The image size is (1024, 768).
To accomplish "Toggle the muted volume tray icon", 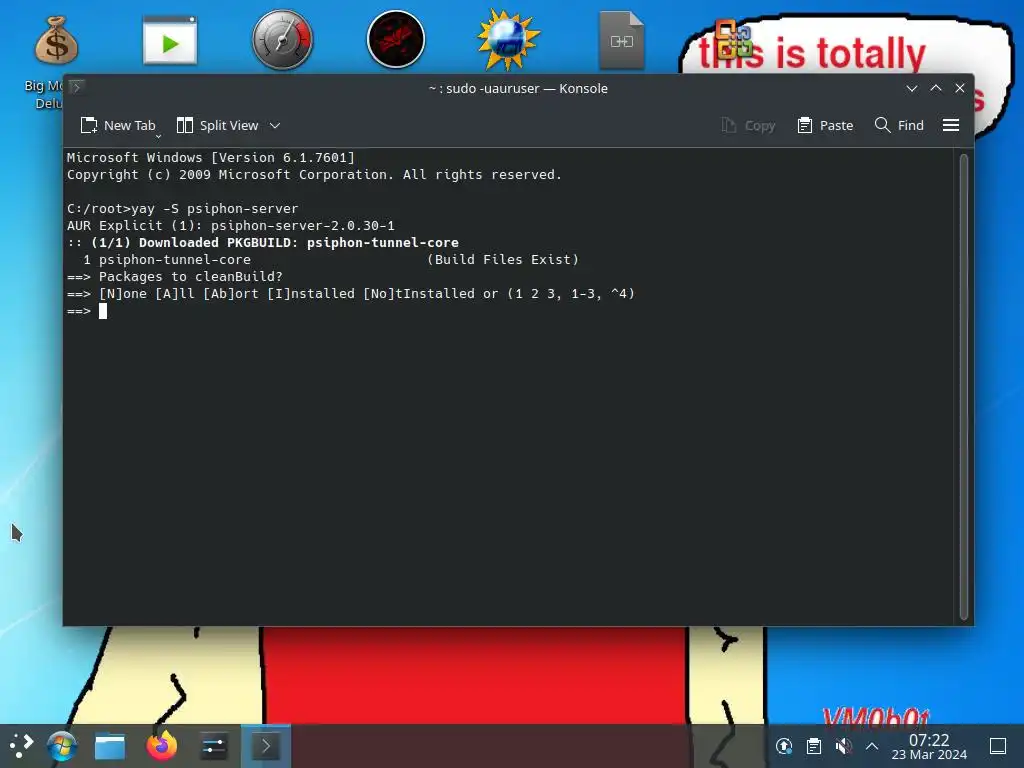I will coord(843,746).
